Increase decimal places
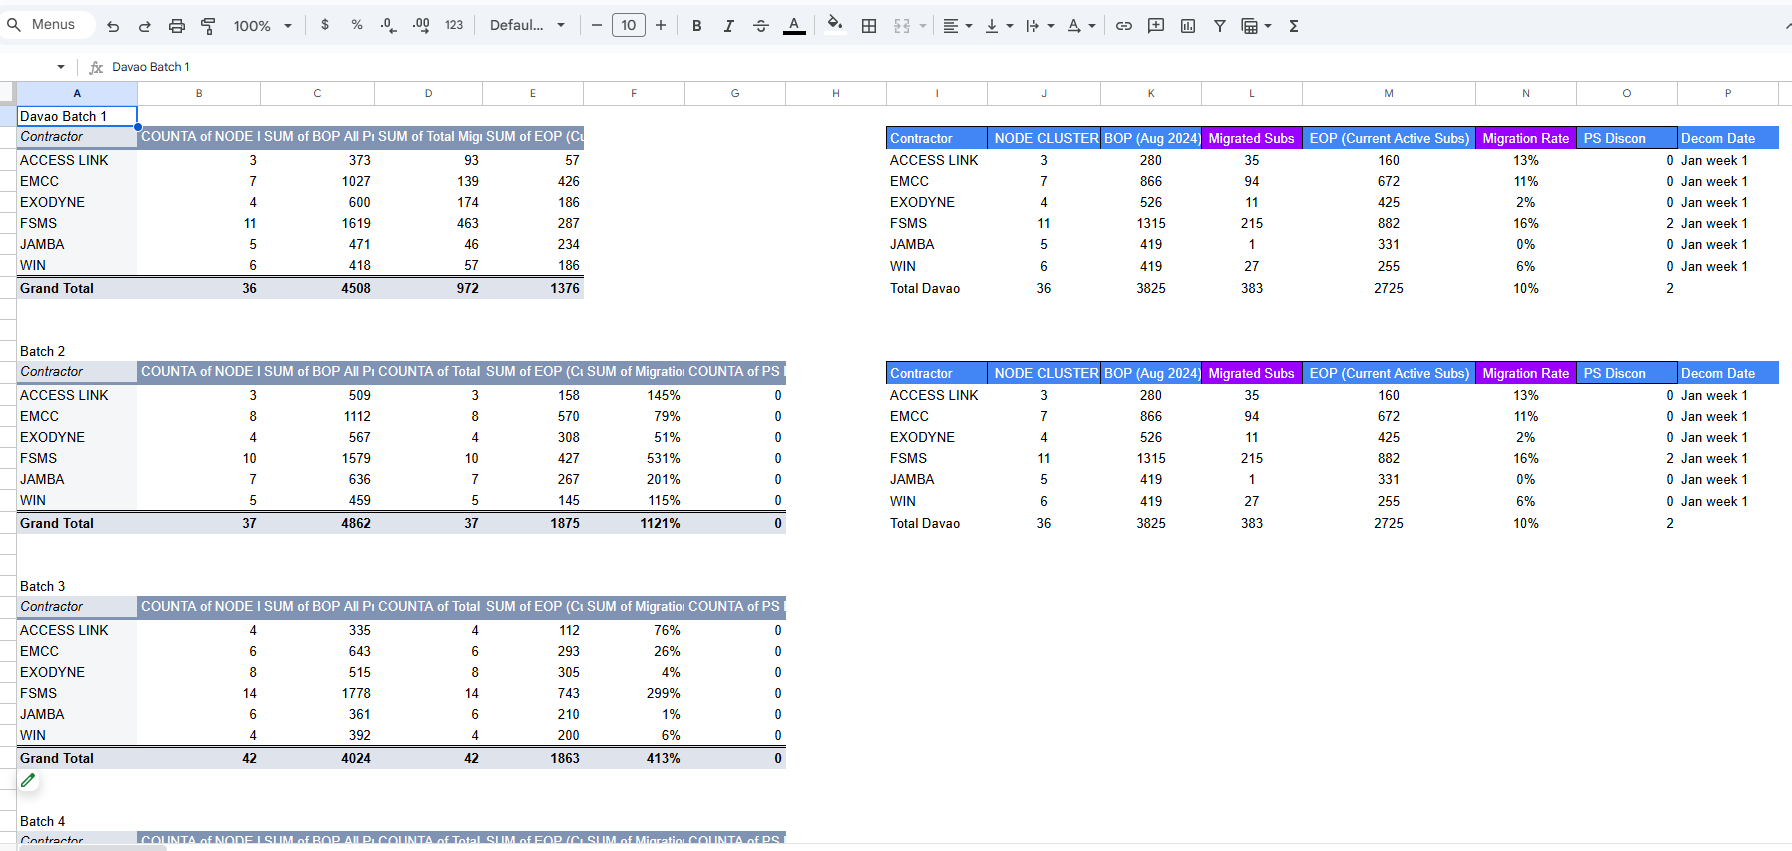1792x851 pixels. 421,25
